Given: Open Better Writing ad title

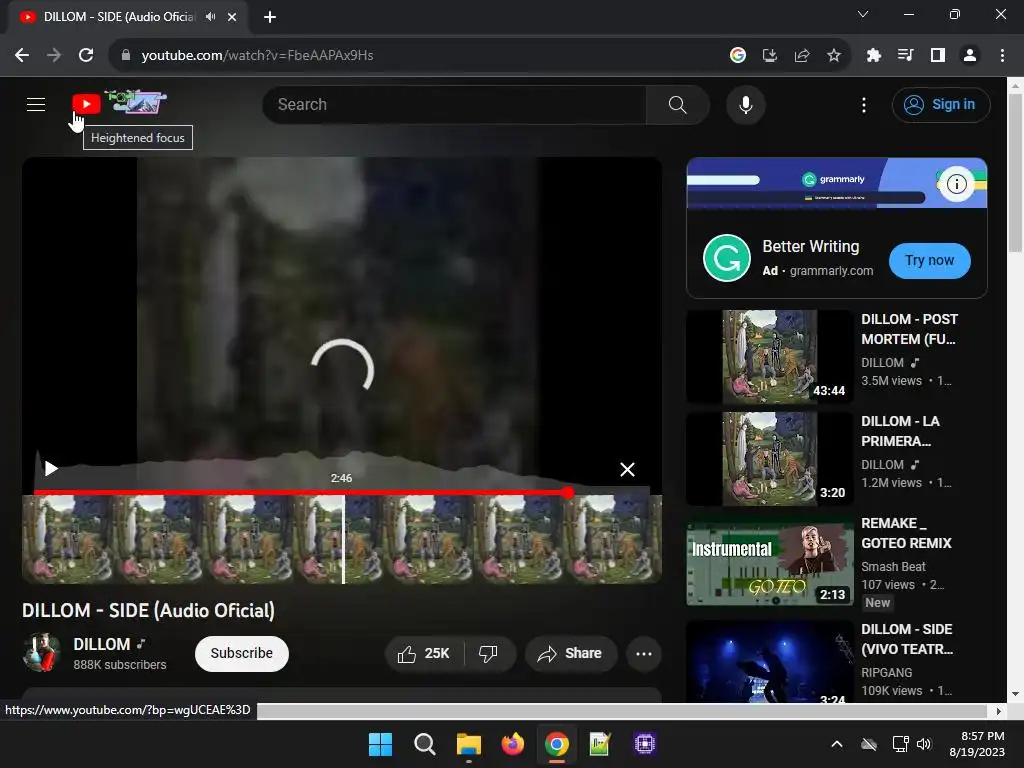Looking at the screenshot, I should [810, 246].
